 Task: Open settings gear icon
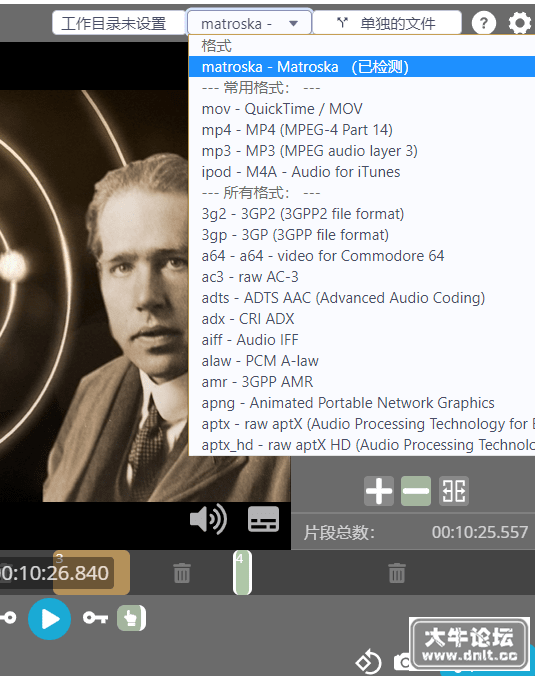click(x=519, y=23)
